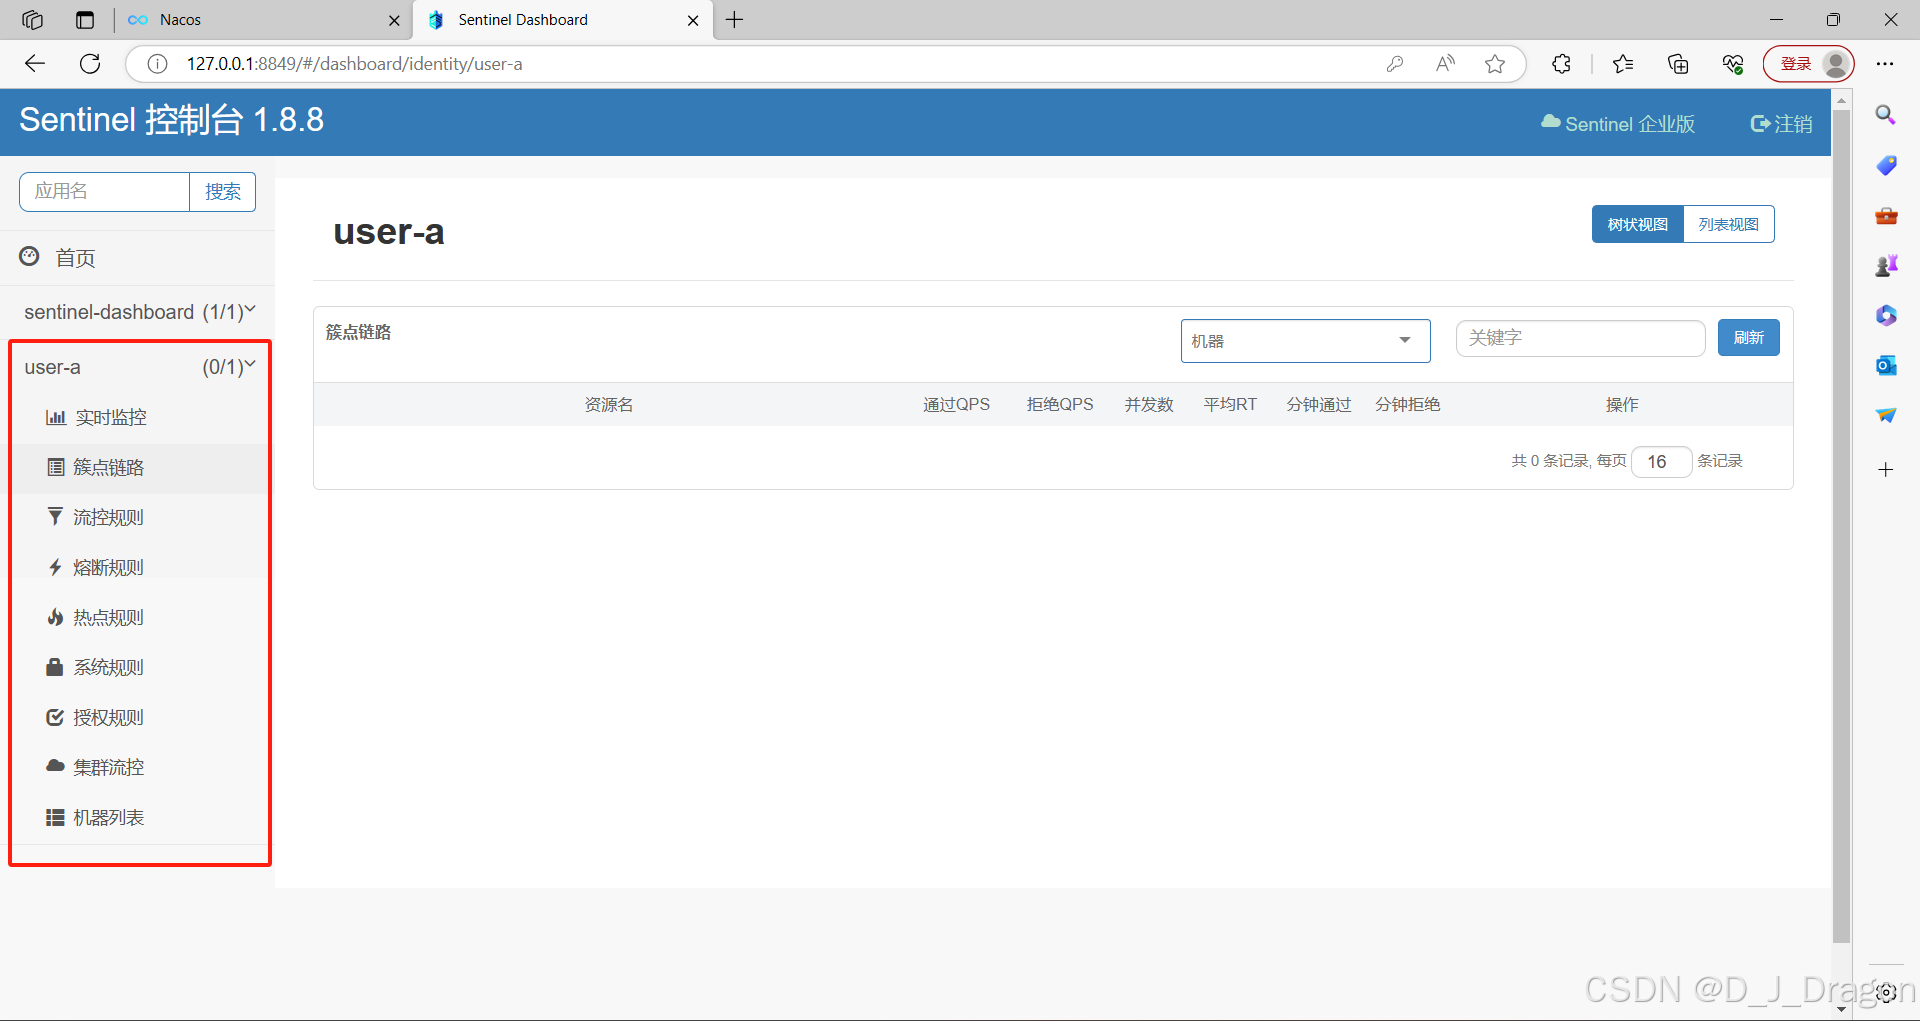Focus the 应用名 app name search field

pos(104,191)
